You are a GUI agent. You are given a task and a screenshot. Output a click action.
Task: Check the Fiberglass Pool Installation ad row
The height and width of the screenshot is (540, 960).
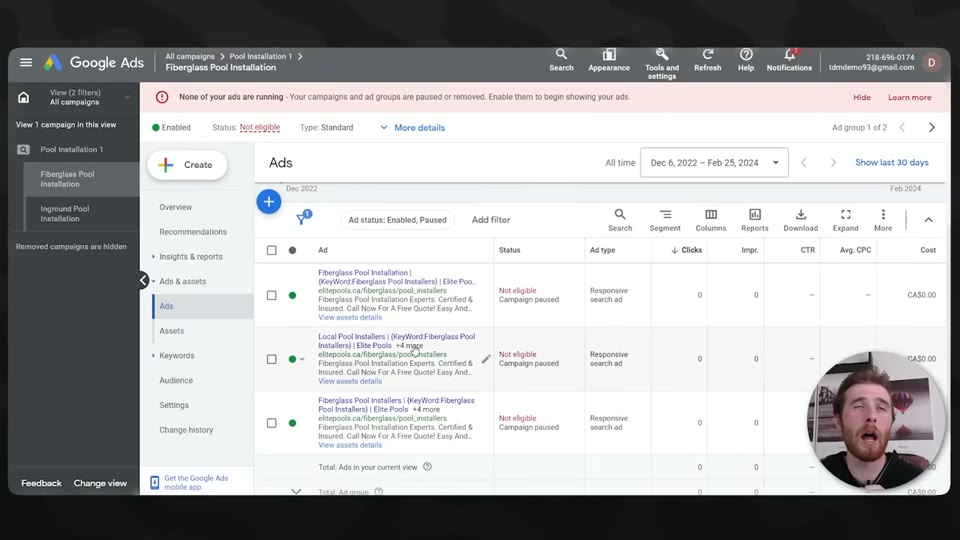click(x=271, y=295)
